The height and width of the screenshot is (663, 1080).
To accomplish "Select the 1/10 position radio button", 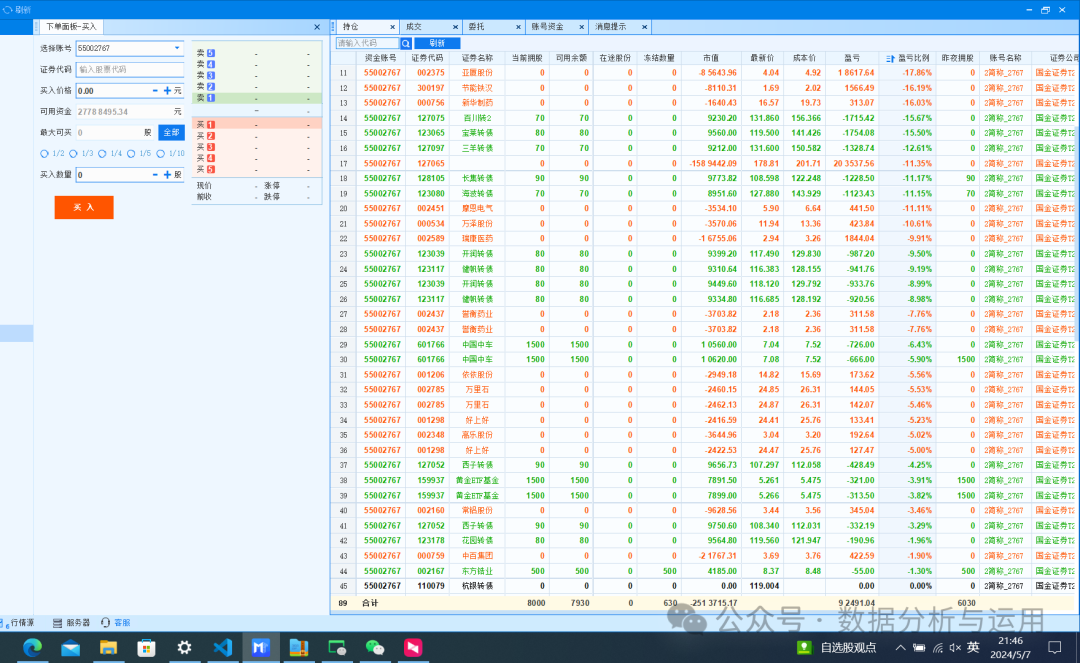I will (160, 154).
